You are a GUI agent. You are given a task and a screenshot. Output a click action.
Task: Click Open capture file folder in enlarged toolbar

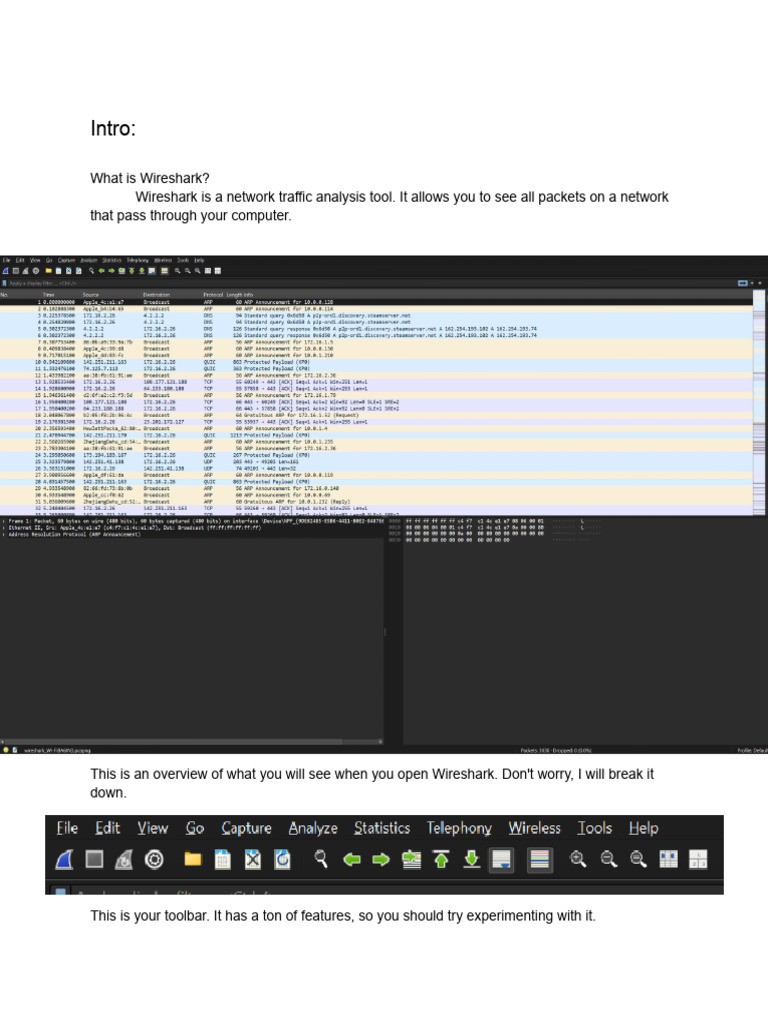[x=193, y=859]
